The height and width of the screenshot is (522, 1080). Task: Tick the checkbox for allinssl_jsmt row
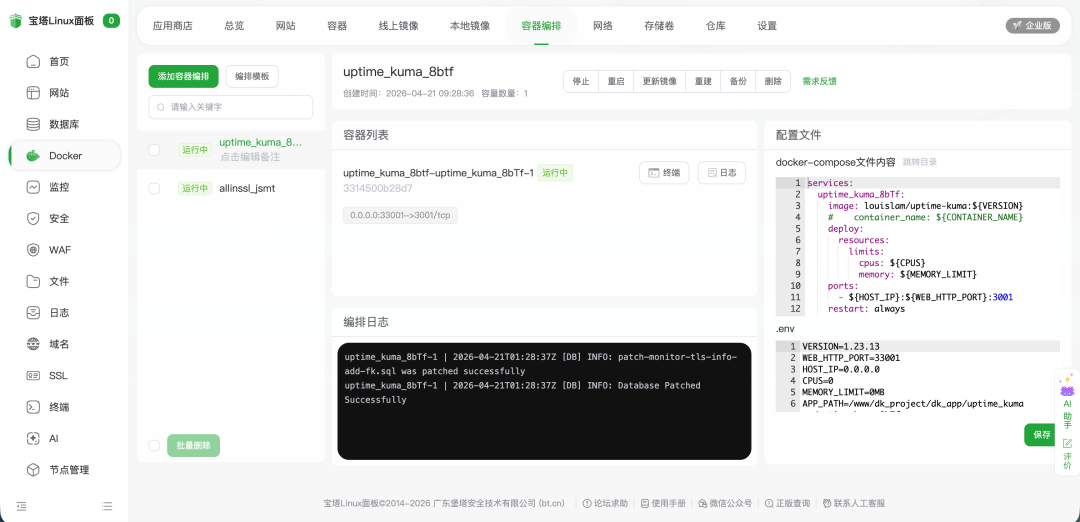154,188
